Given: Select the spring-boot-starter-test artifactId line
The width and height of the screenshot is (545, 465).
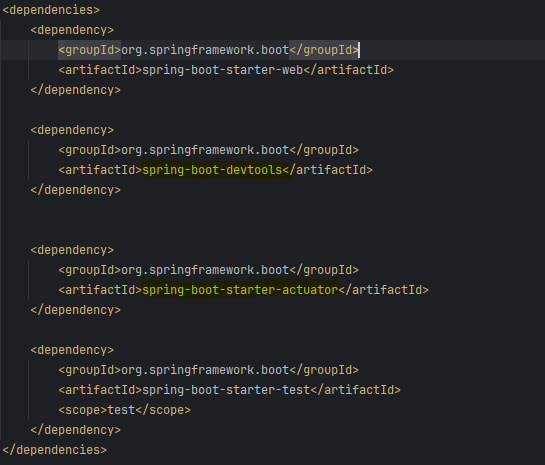Looking at the screenshot, I should coord(229,390).
